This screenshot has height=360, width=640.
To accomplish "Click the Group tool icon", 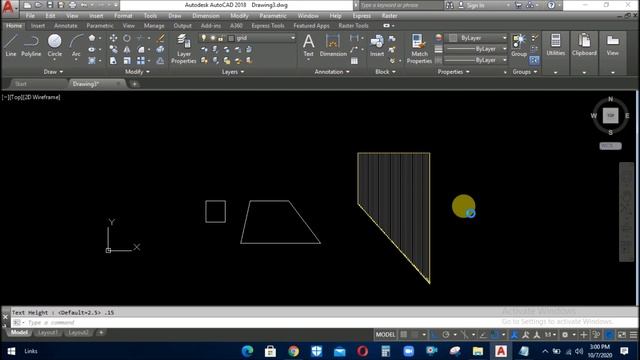I will (519, 45).
